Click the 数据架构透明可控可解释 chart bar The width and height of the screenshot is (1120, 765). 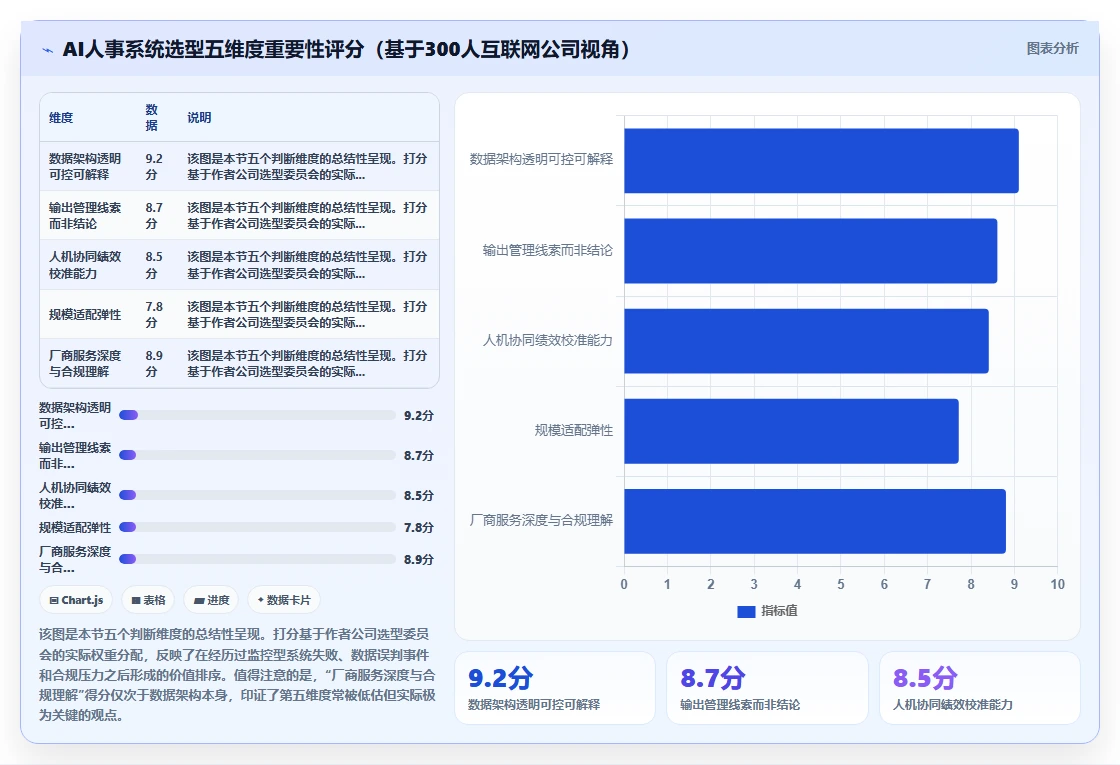tap(821, 161)
